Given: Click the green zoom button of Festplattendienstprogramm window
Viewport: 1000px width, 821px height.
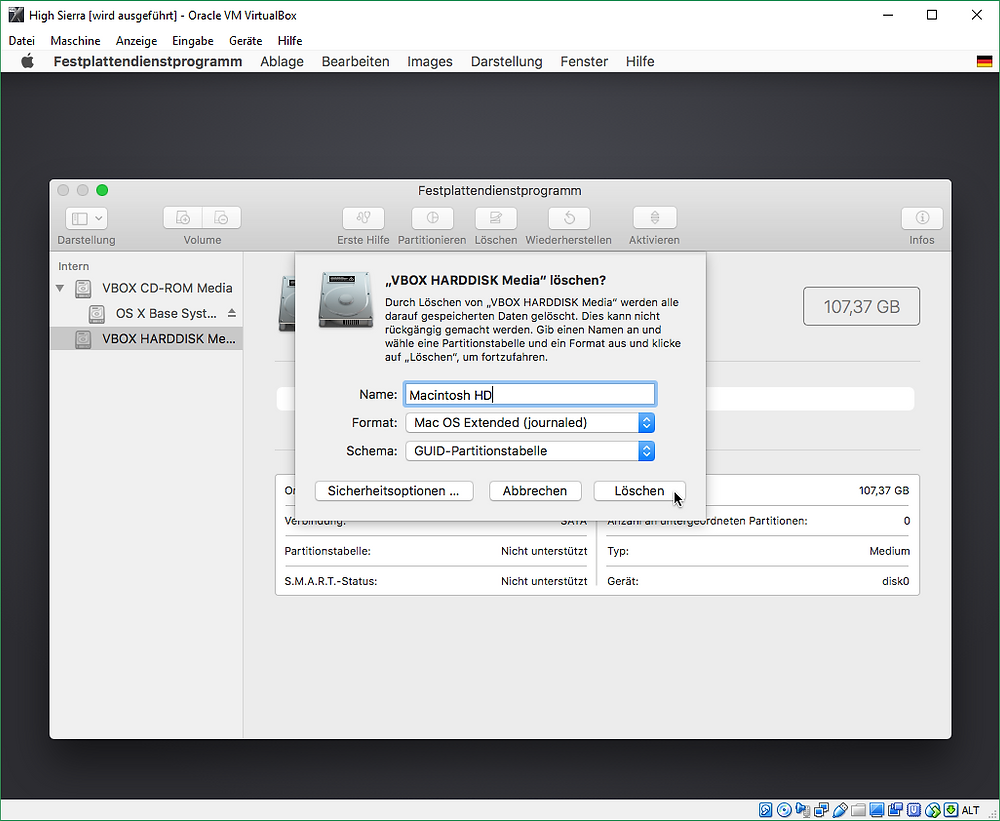Looking at the screenshot, I should (x=102, y=190).
